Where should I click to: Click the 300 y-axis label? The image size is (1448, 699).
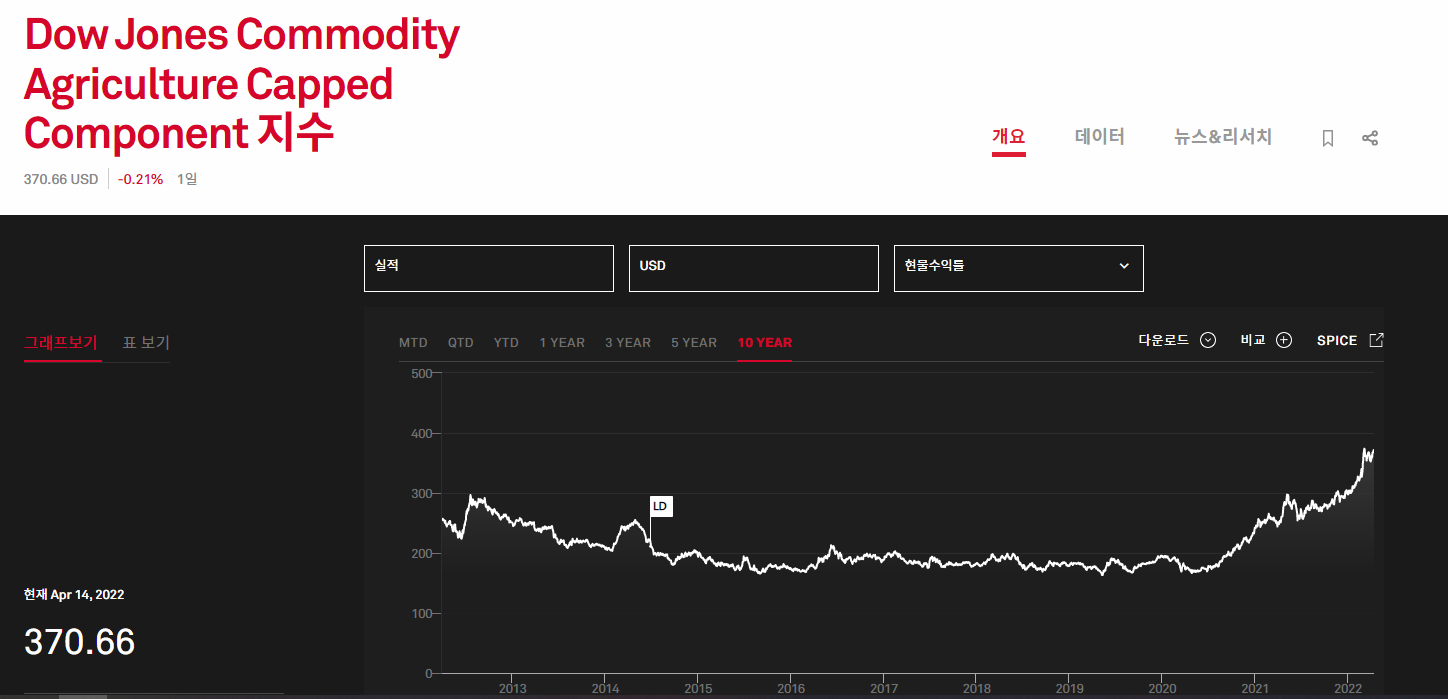click(421, 494)
